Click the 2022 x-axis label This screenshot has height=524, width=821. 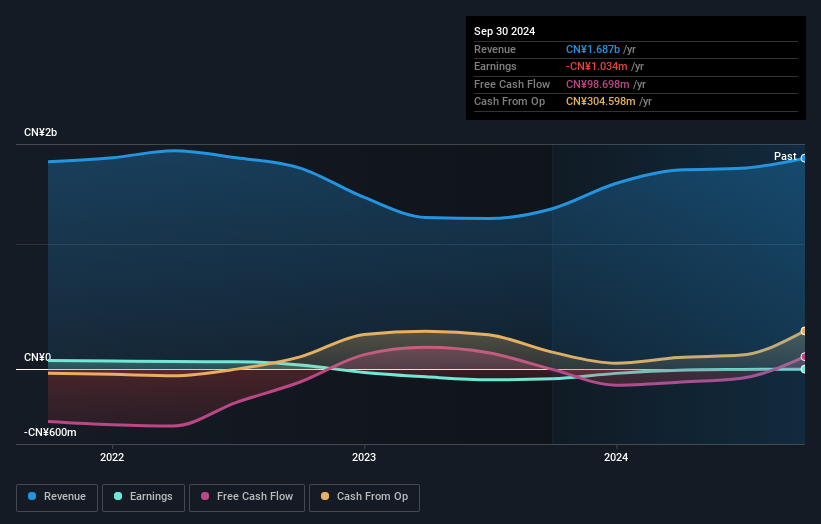112,458
